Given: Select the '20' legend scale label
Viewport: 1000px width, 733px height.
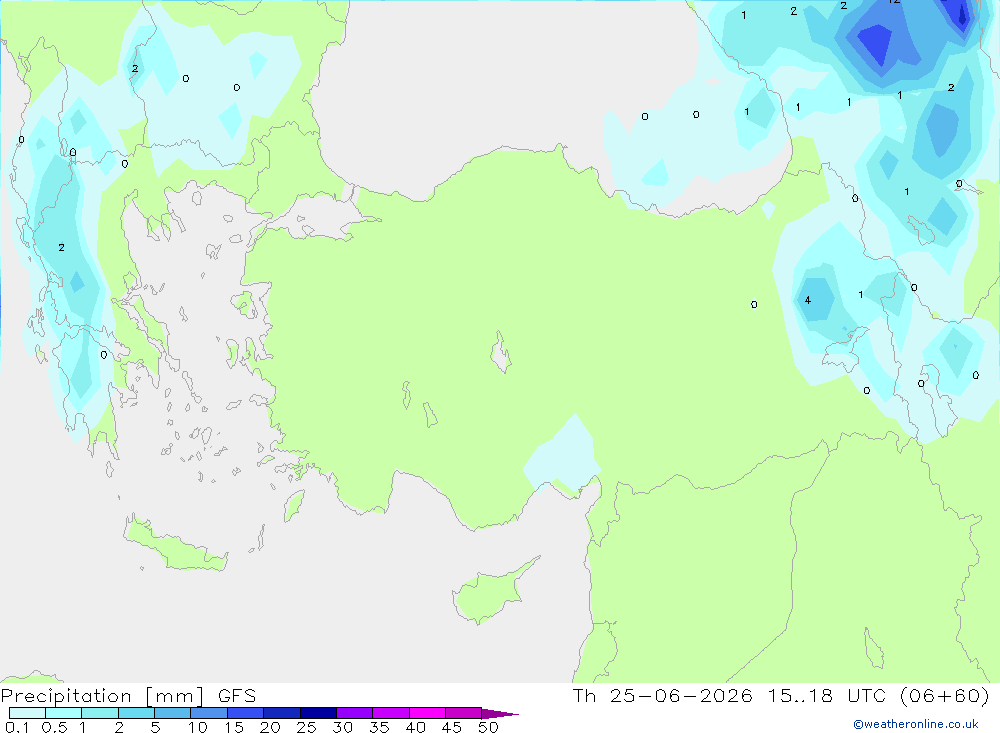Looking at the screenshot, I should pyautogui.click(x=270, y=727).
